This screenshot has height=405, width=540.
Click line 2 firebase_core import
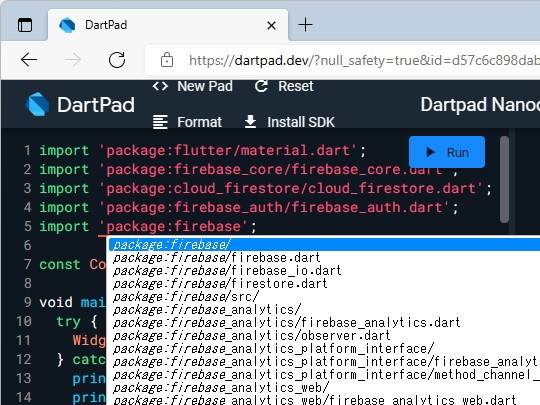[249, 170]
